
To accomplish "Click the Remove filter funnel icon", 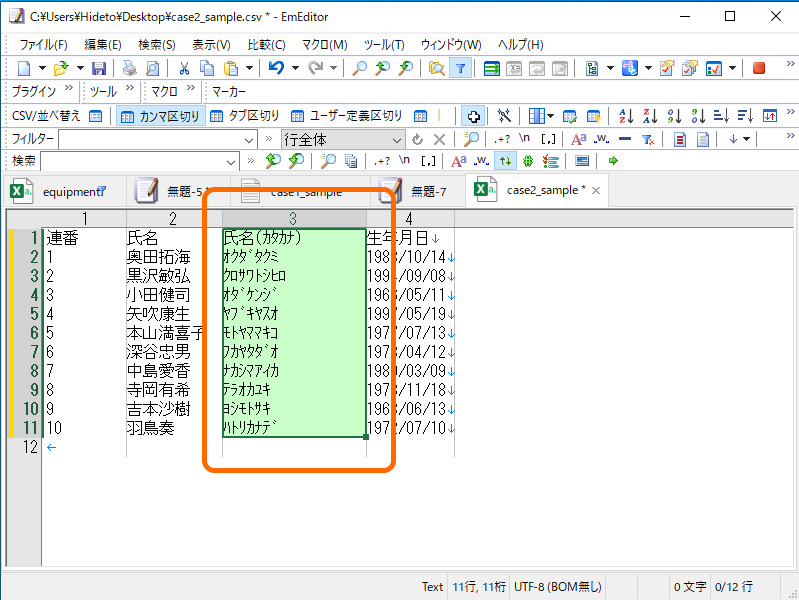I will (x=648, y=139).
